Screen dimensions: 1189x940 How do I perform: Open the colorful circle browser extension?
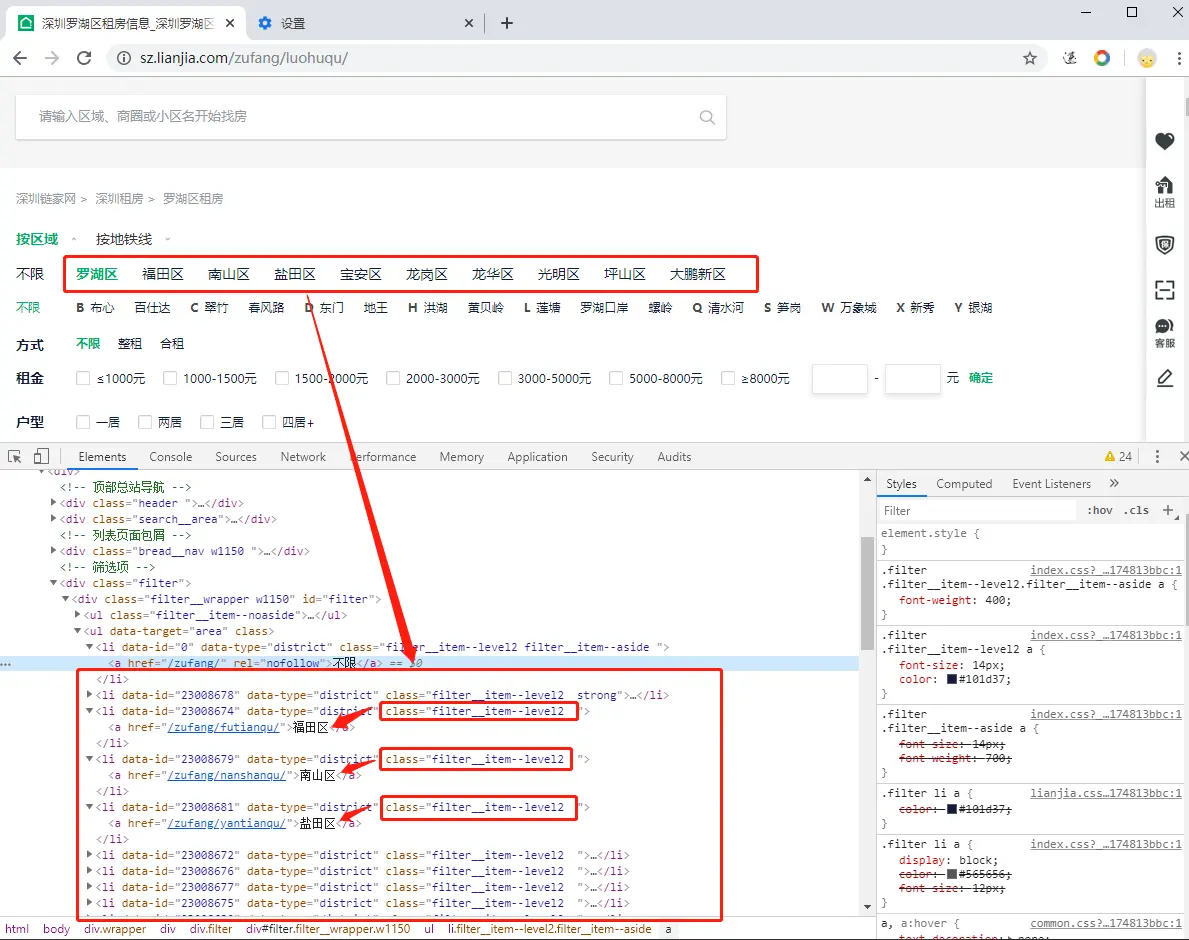point(1102,58)
